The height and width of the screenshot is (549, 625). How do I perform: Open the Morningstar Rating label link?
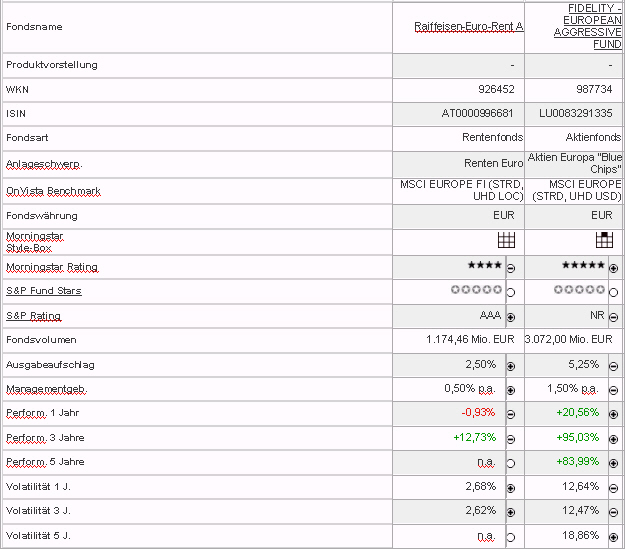click(52, 267)
